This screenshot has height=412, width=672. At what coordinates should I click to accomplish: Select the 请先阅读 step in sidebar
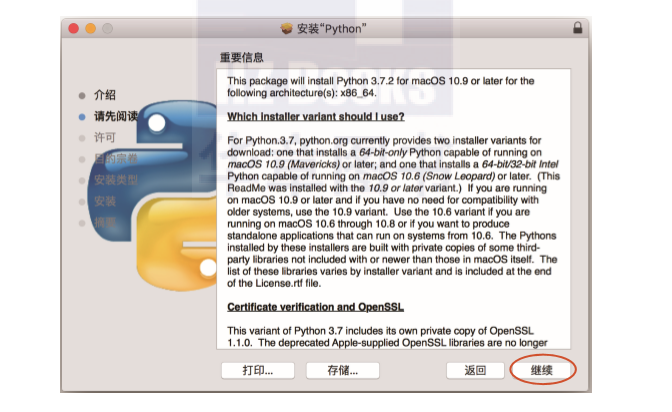116,116
